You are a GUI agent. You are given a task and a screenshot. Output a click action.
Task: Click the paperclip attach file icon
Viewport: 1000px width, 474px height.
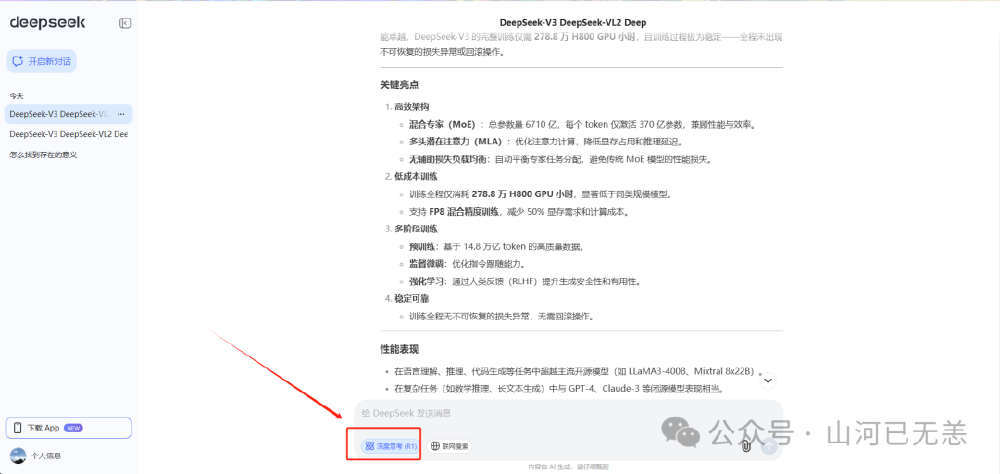[746, 447]
